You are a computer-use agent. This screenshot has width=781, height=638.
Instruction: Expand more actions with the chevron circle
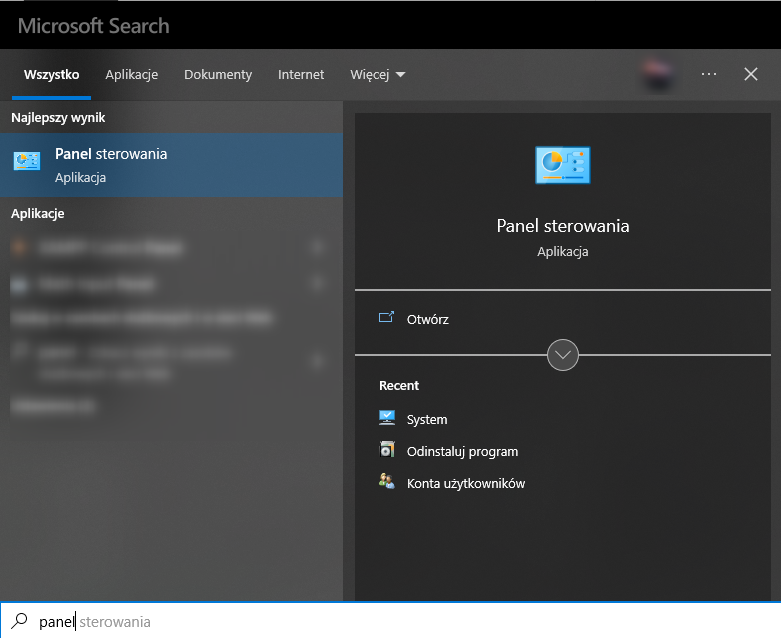[562, 355]
